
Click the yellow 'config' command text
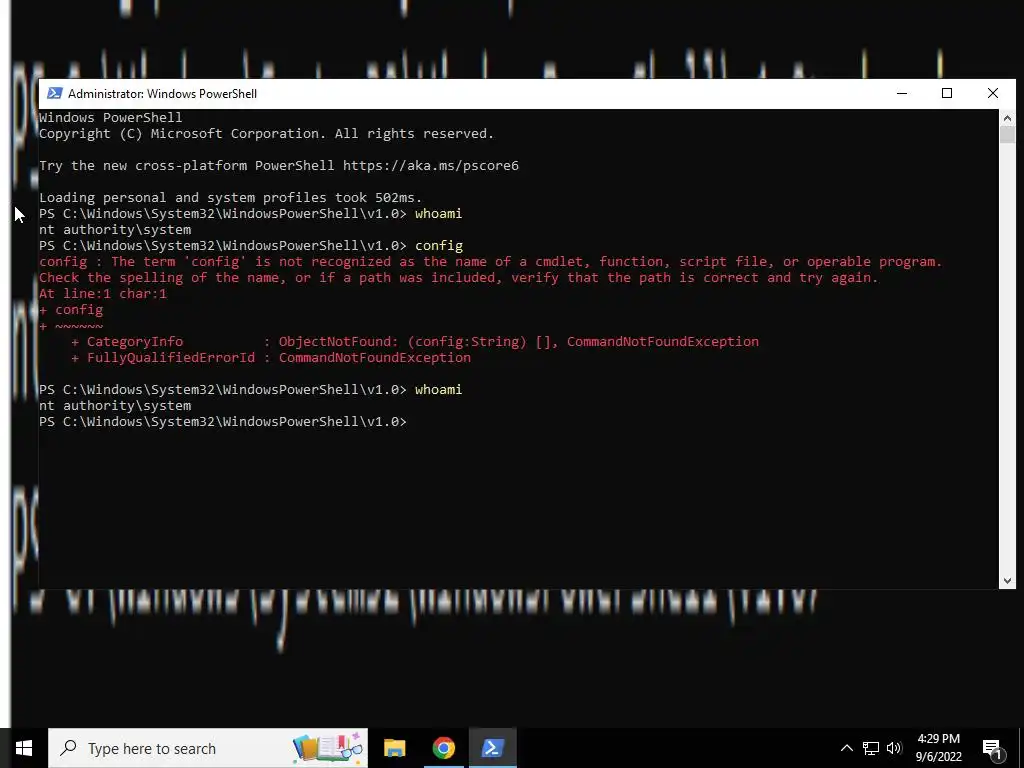pyautogui.click(x=439, y=246)
